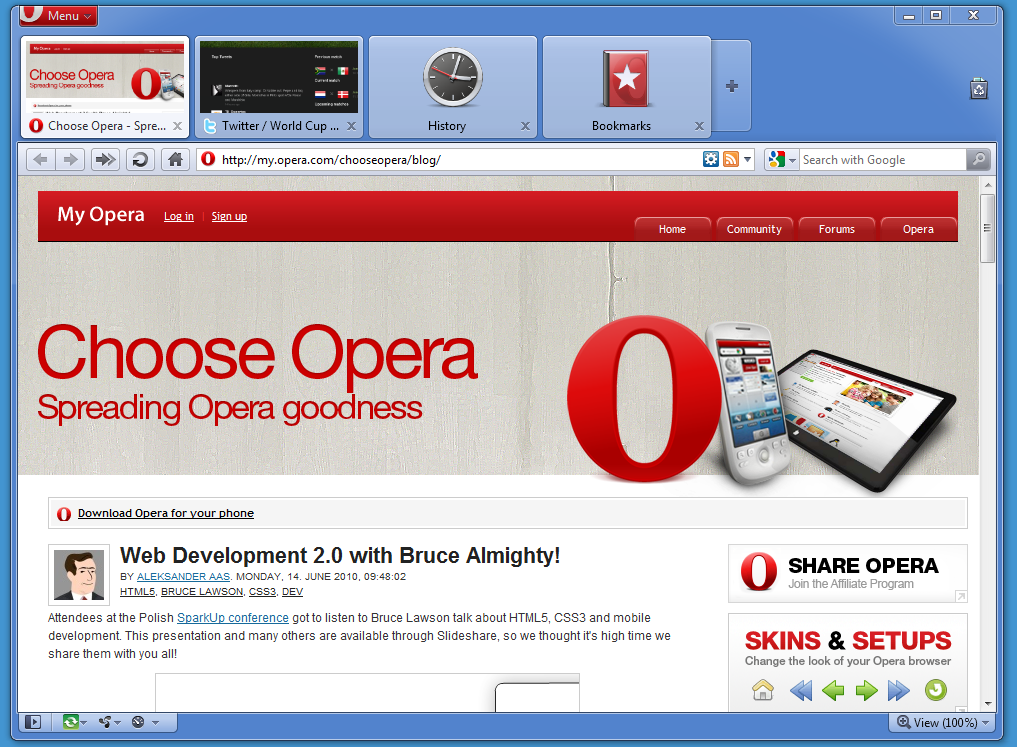Click the Log in link on My Opera

178,216
